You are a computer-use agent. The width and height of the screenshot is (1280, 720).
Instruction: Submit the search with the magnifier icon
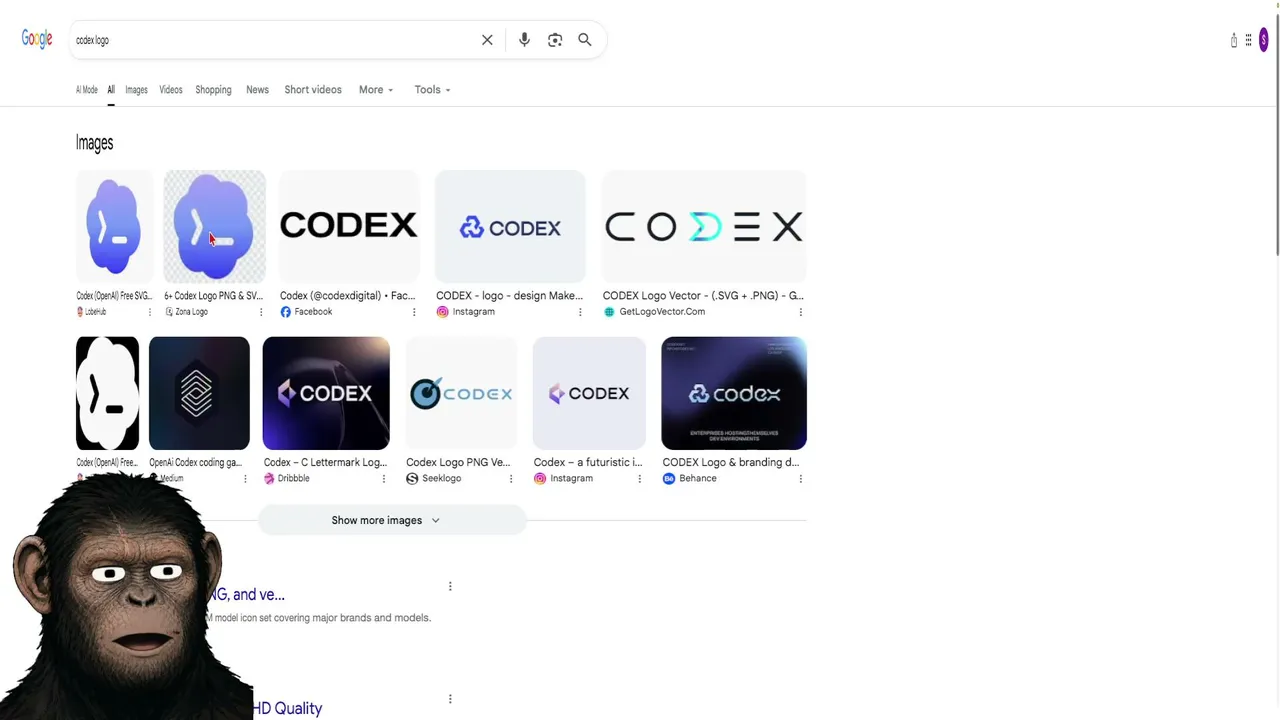click(x=585, y=40)
